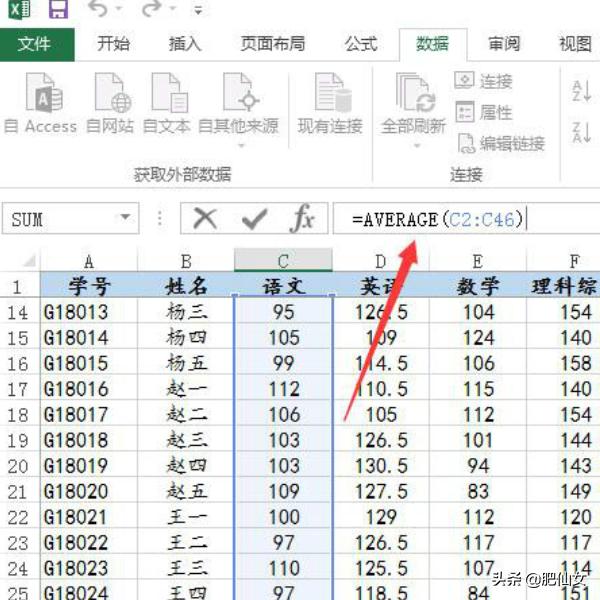Click name cell 杨三
The height and width of the screenshot is (600, 600).
tap(186, 312)
